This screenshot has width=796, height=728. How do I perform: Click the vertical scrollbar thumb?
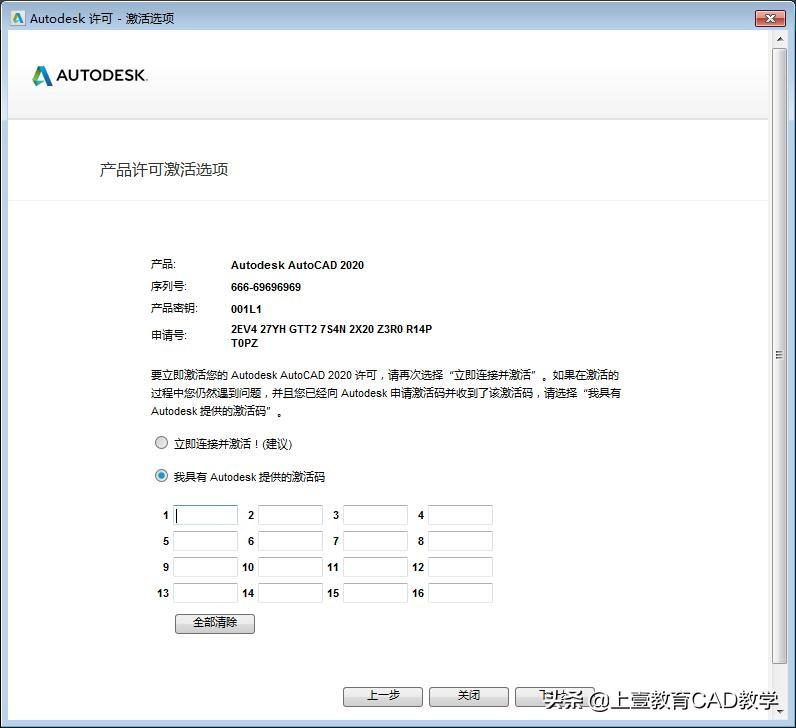pyautogui.click(x=780, y=355)
